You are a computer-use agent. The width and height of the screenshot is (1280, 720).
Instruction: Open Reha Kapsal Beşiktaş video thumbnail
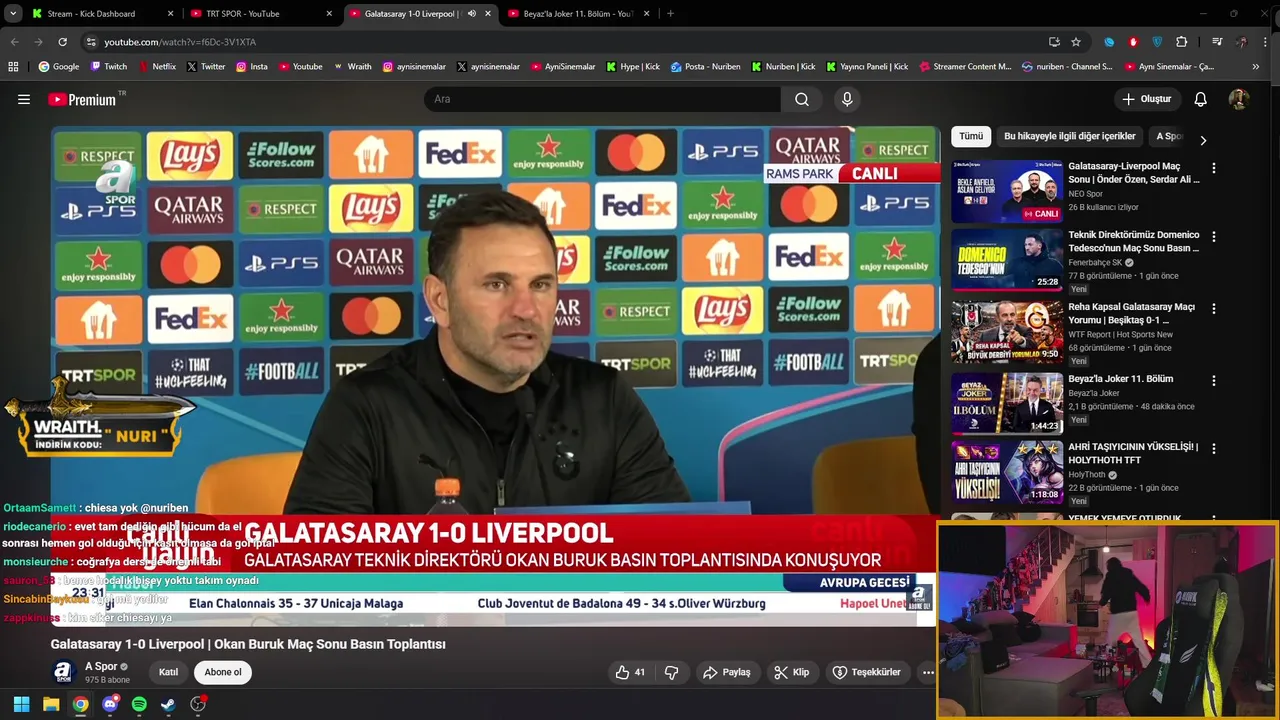tap(1007, 332)
